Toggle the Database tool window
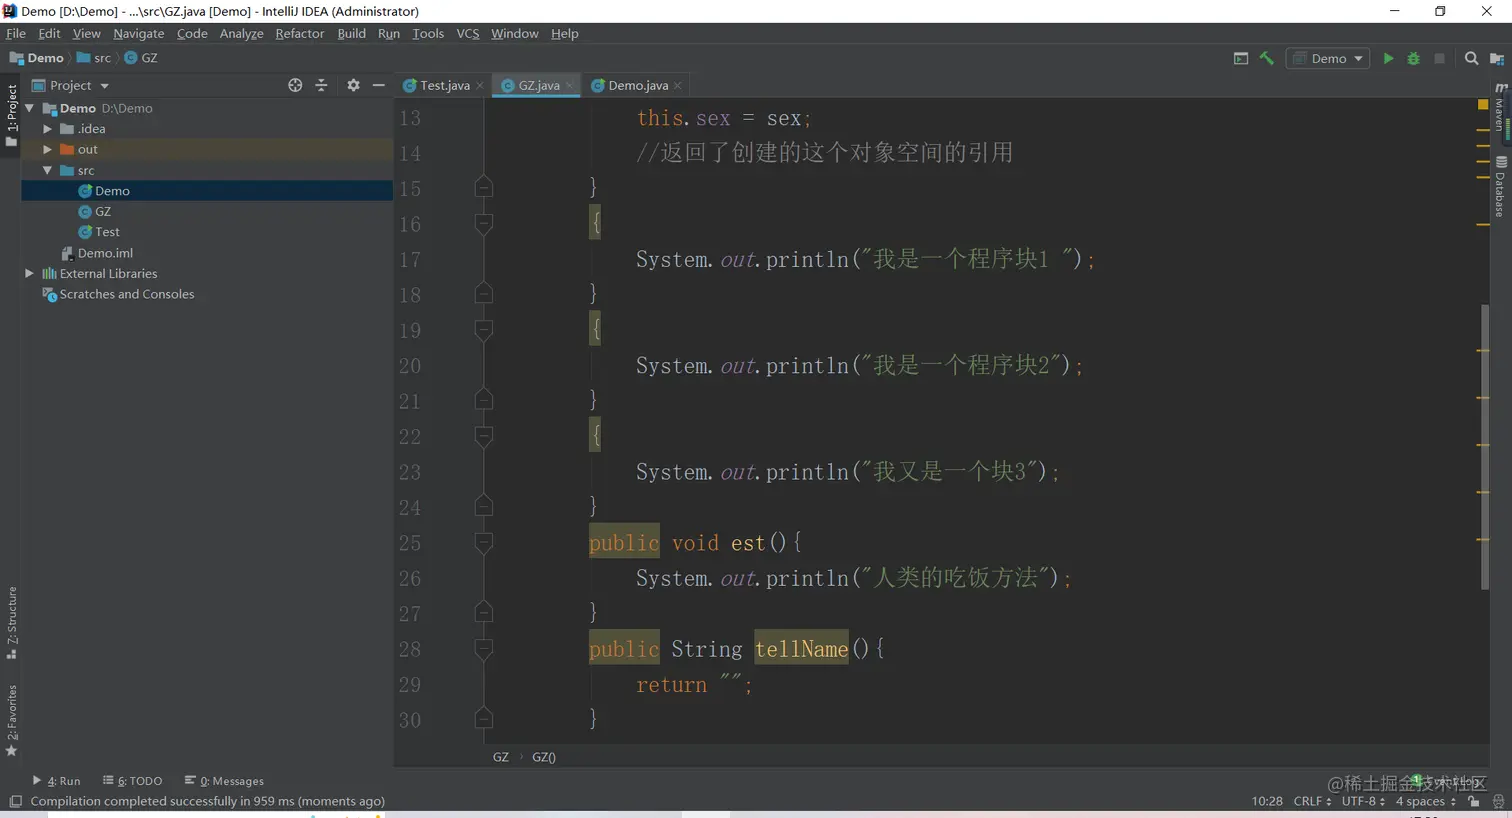 (x=1500, y=186)
